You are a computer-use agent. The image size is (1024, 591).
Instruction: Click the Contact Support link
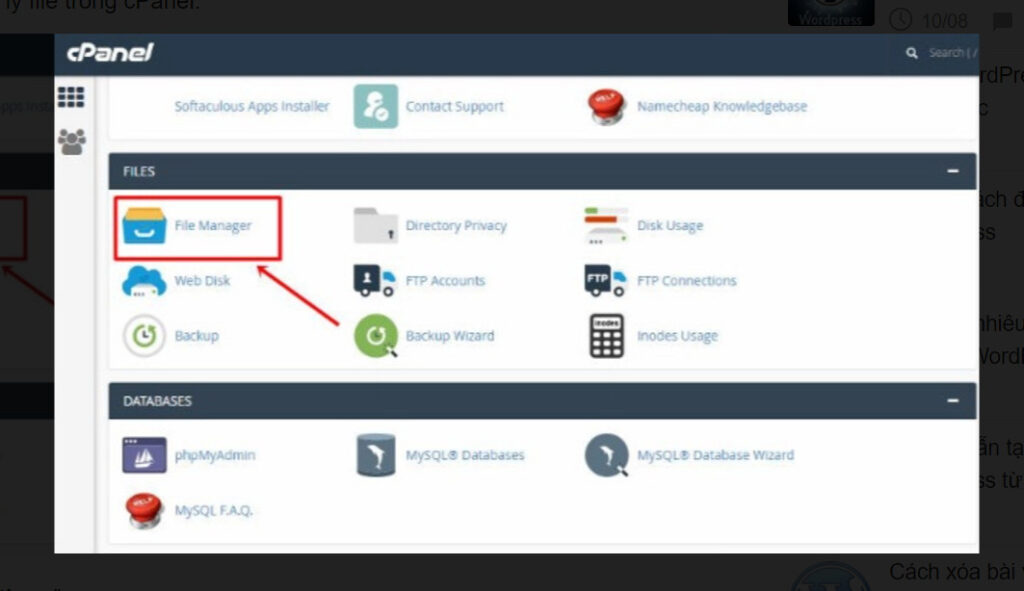tap(454, 106)
